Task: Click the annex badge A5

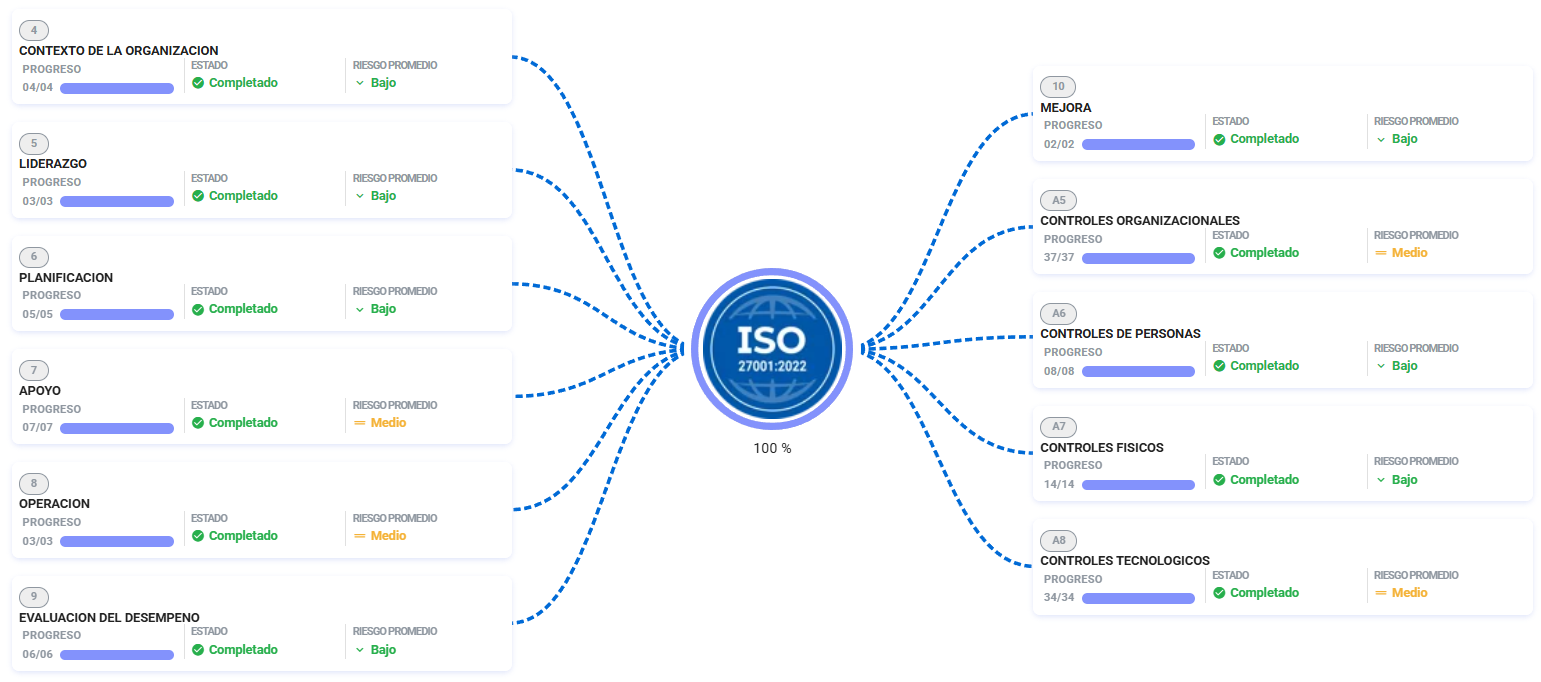Action: (1058, 200)
